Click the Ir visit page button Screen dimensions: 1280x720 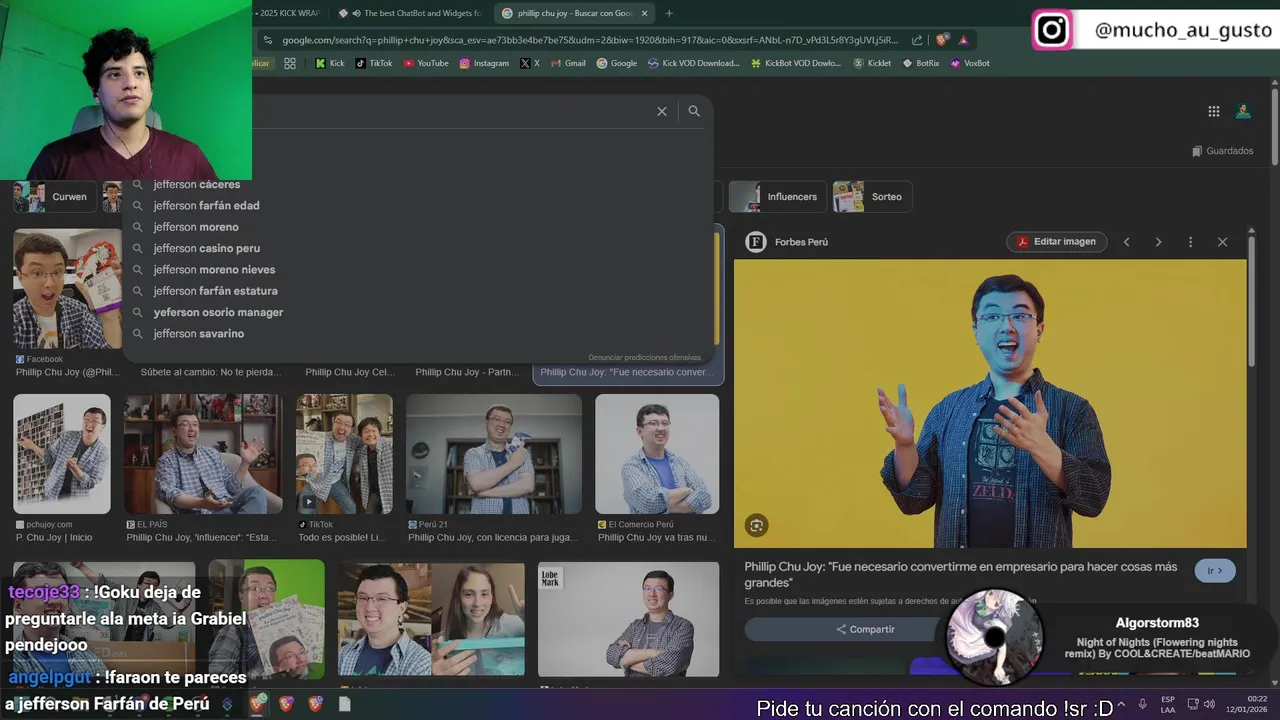1215,571
